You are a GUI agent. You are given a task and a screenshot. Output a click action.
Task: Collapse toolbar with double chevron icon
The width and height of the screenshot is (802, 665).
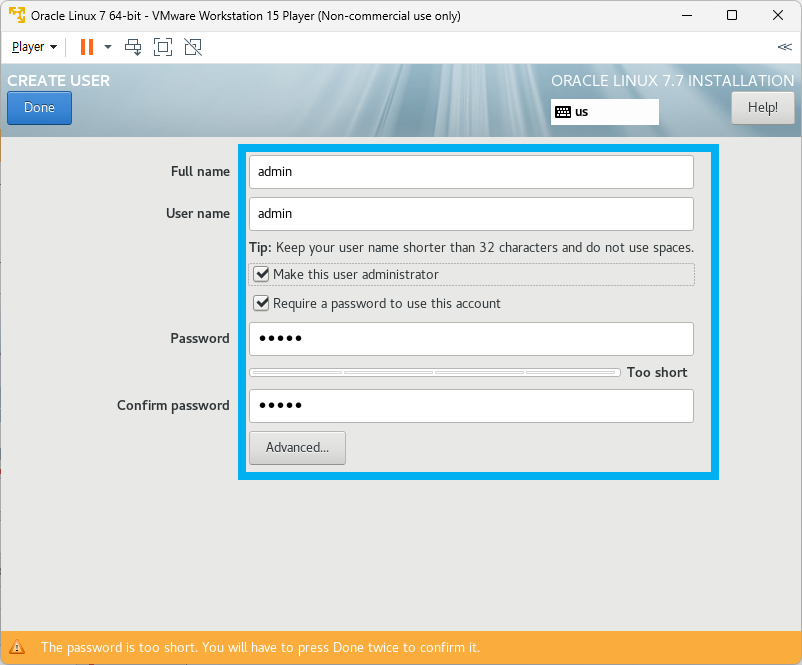tap(785, 47)
